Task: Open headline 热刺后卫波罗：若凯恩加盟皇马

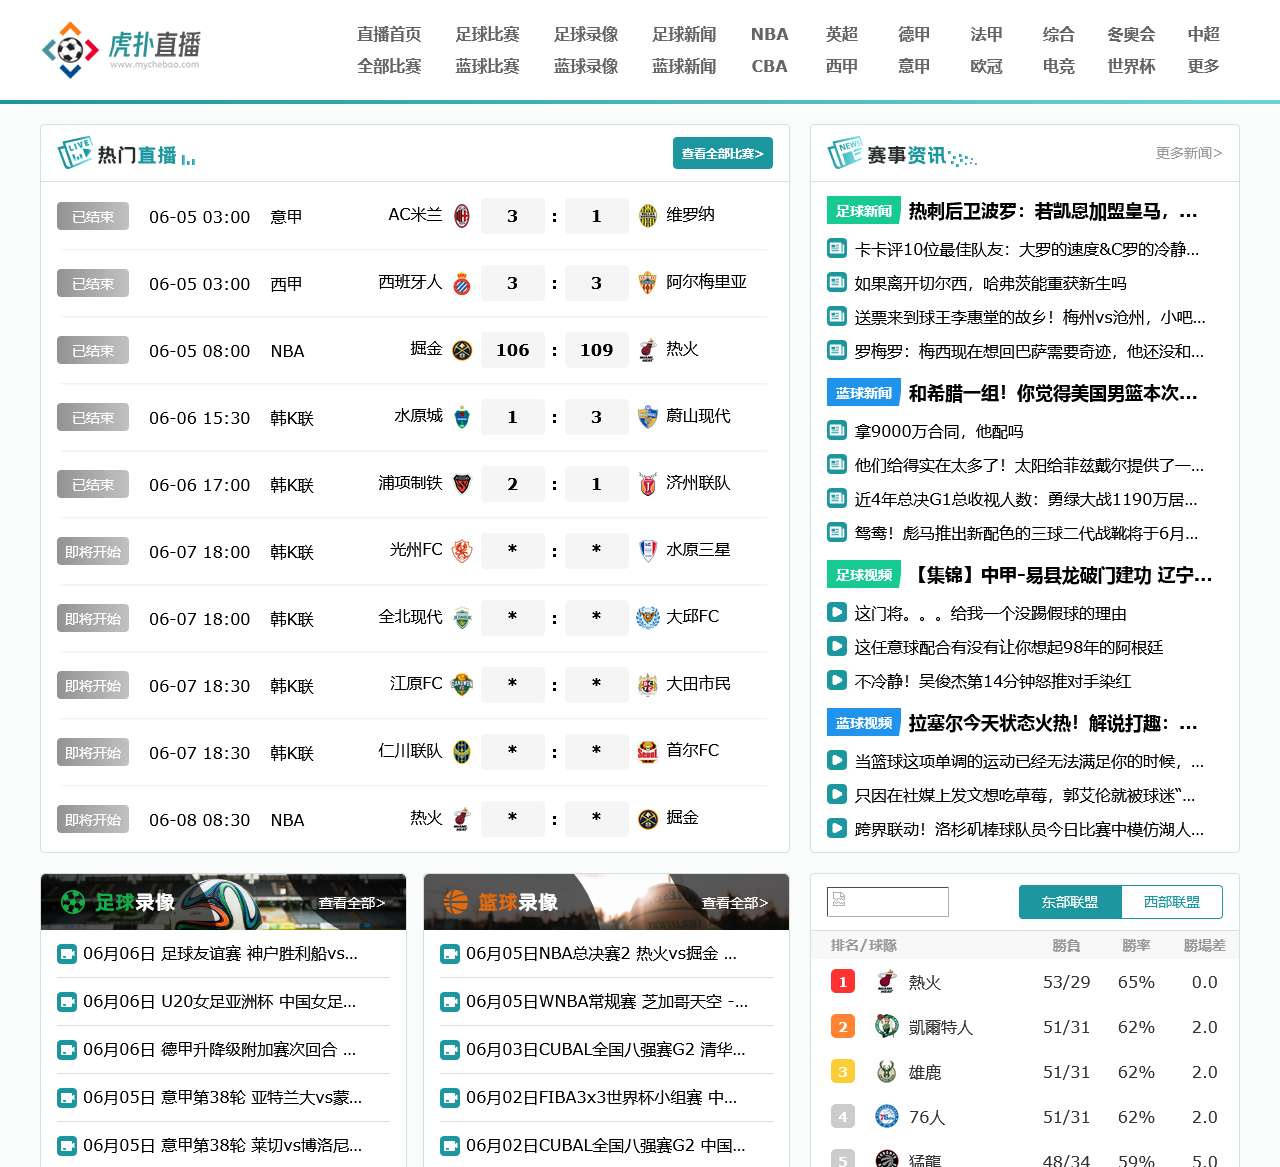Action: (x=1053, y=211)
